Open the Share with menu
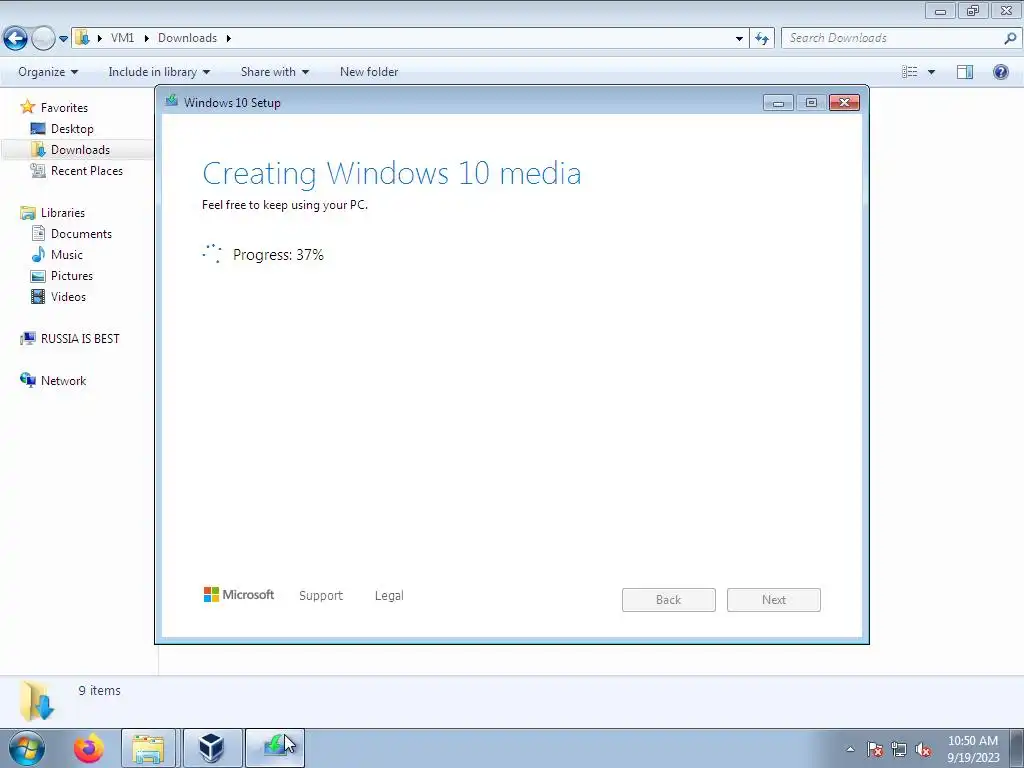 pos(274,72)
